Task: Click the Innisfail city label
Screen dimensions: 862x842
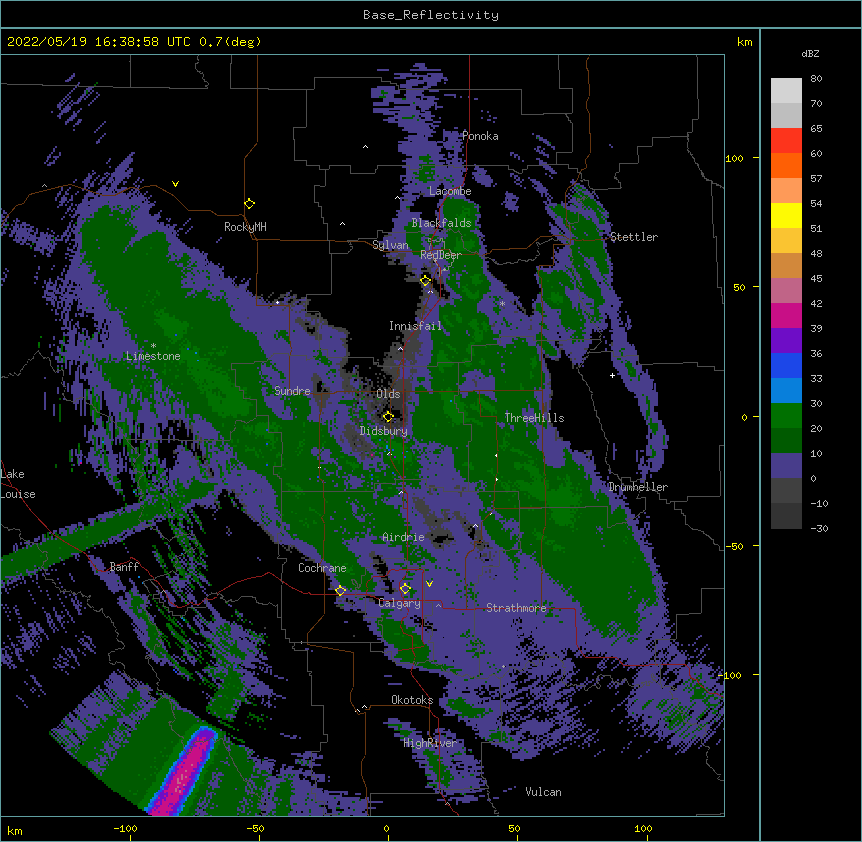Action: 415,326
